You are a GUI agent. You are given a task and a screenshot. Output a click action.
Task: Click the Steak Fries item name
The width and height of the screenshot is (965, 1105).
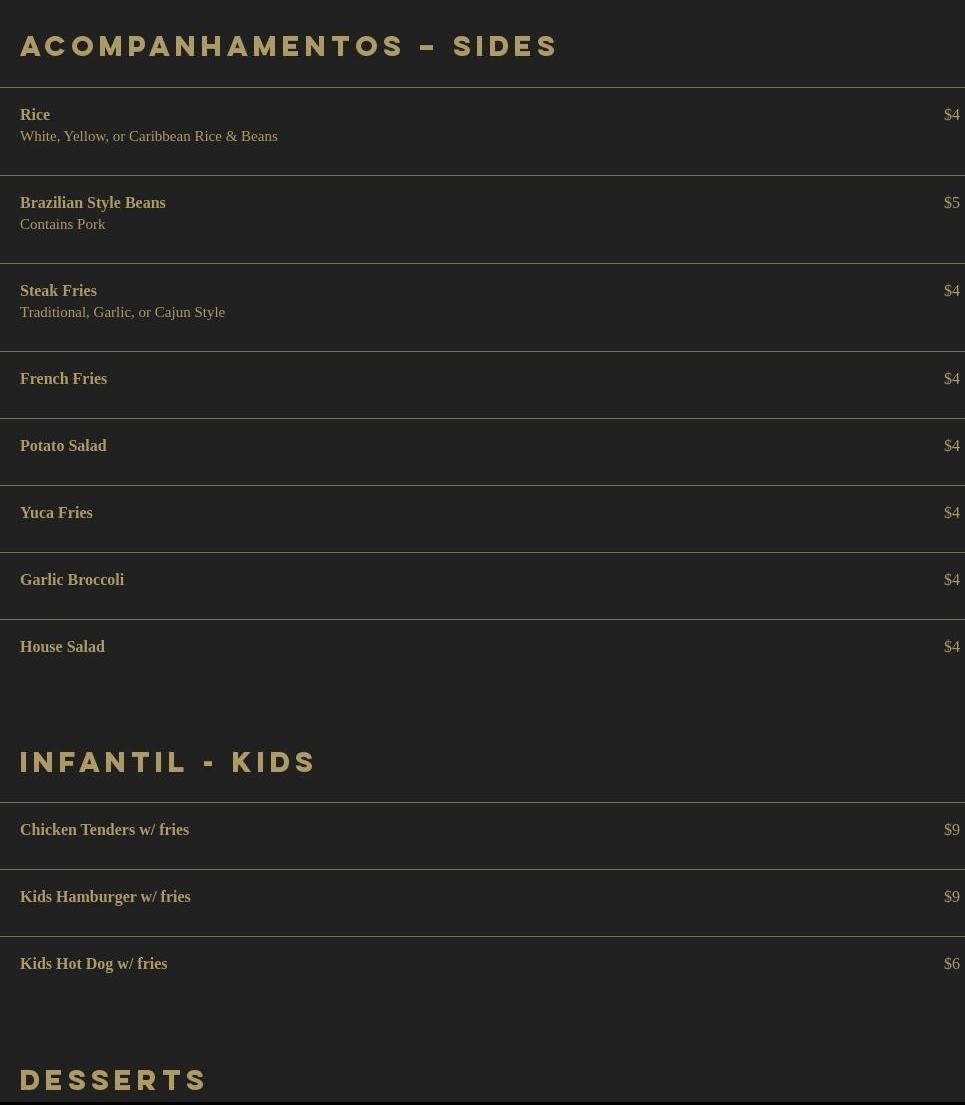click(x=58, y=291)
